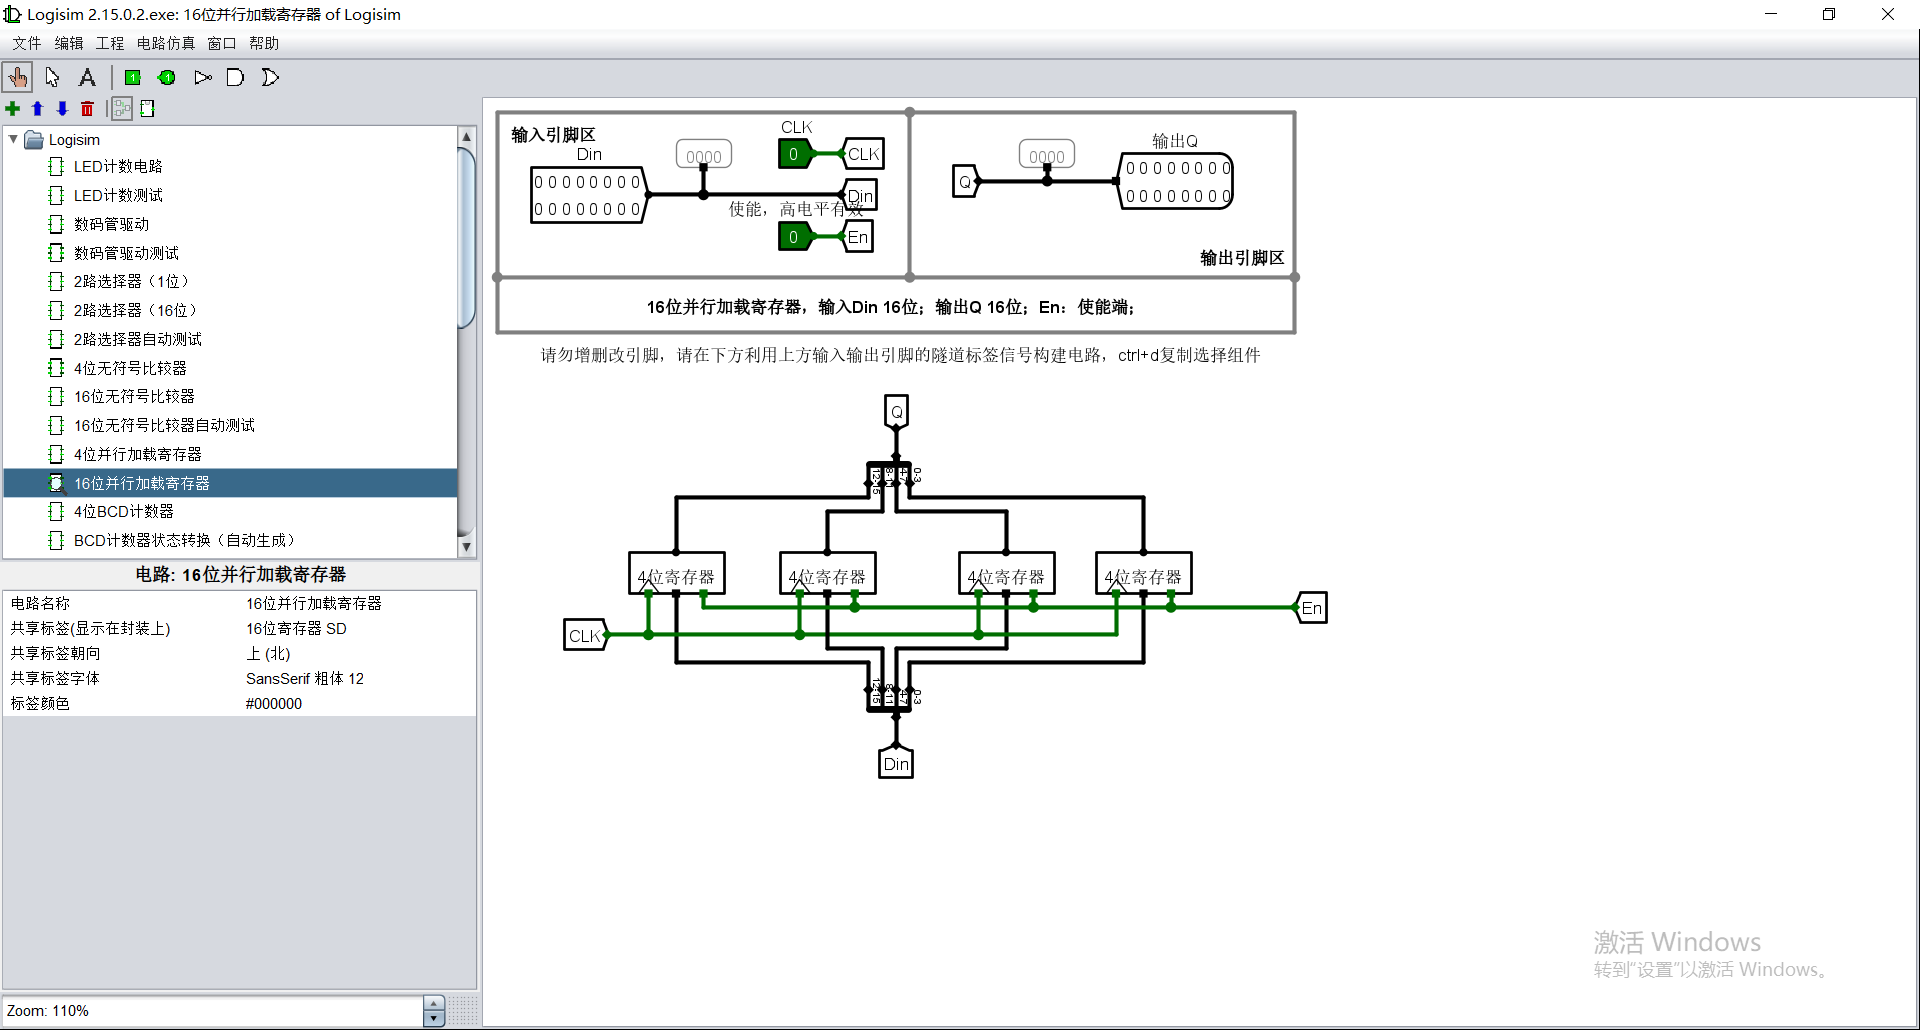Pick the output pin tool from toolbar

pyautogui.click(x=167, y=77)
